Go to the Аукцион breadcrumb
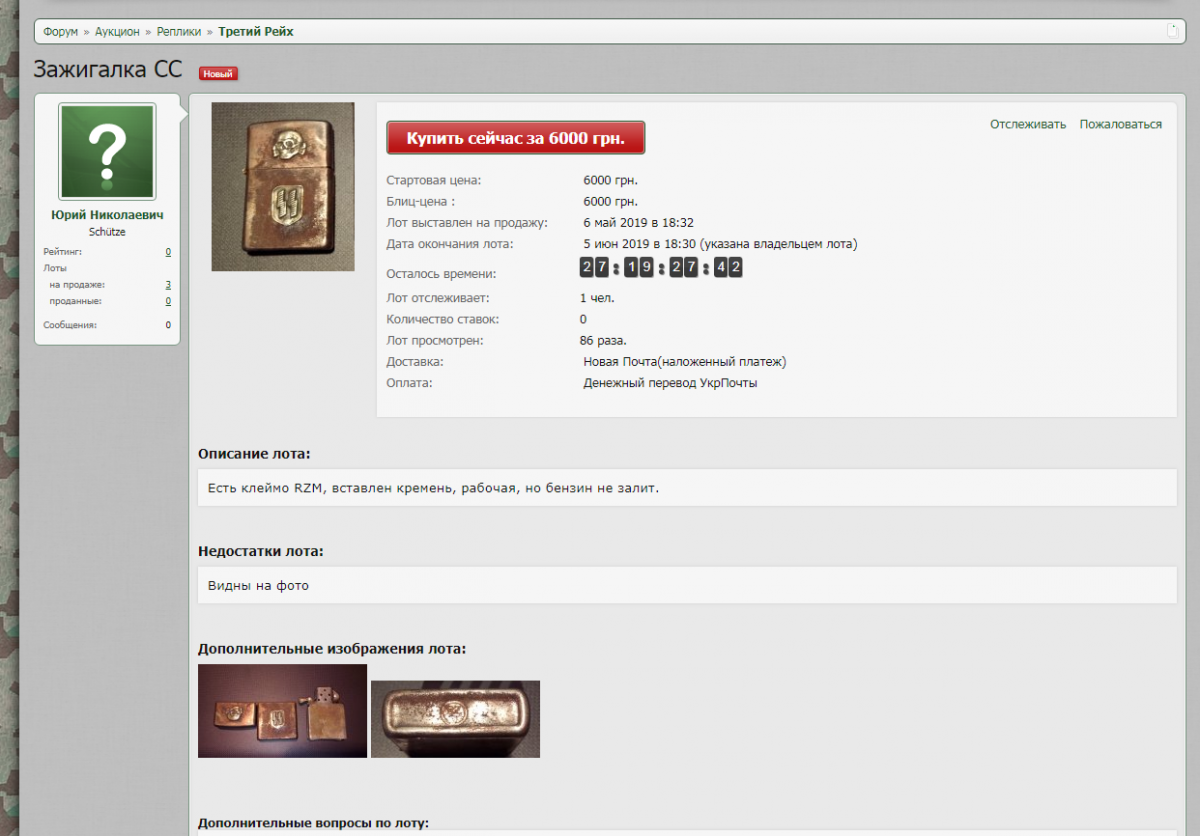The width and height of the screenshot is (1200, 836). [x=117, y=32]
